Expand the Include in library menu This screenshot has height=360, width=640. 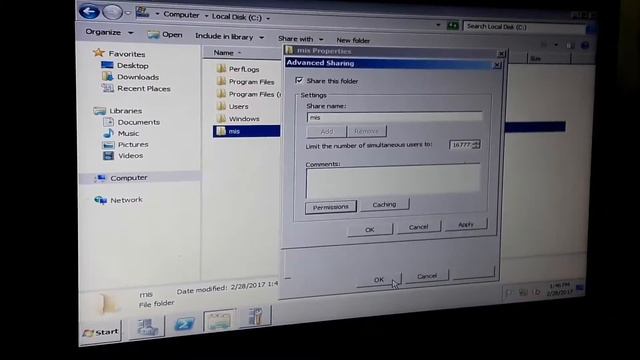click(x=229, y=36)
